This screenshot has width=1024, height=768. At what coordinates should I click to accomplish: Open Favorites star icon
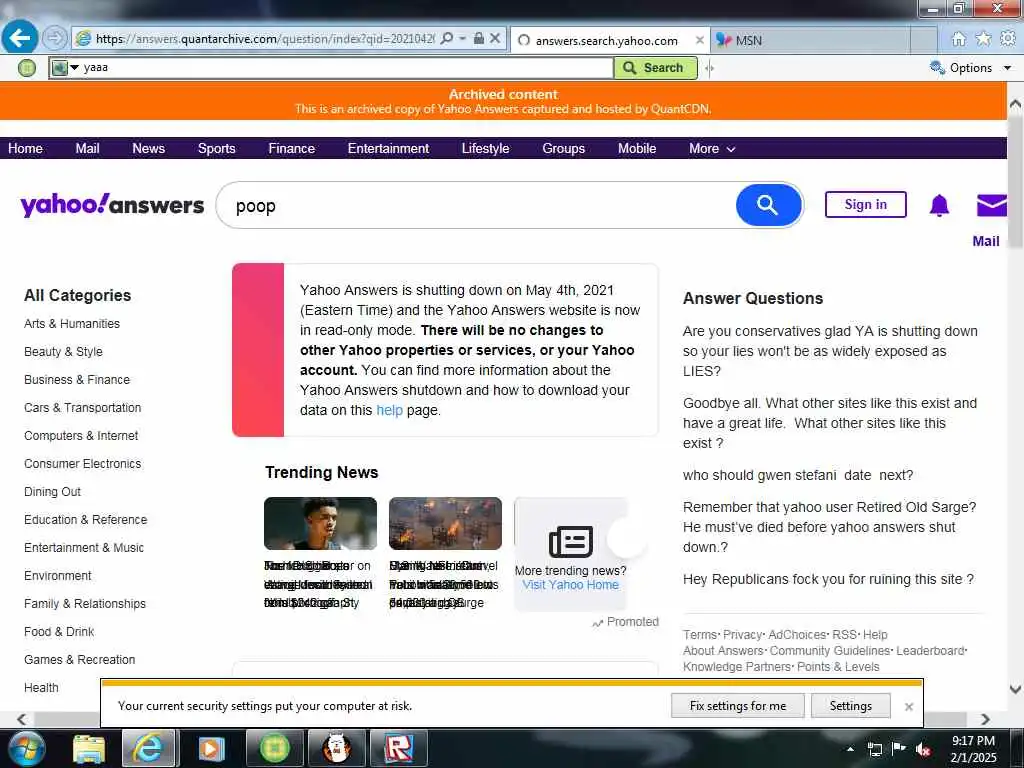click(983, 39)
